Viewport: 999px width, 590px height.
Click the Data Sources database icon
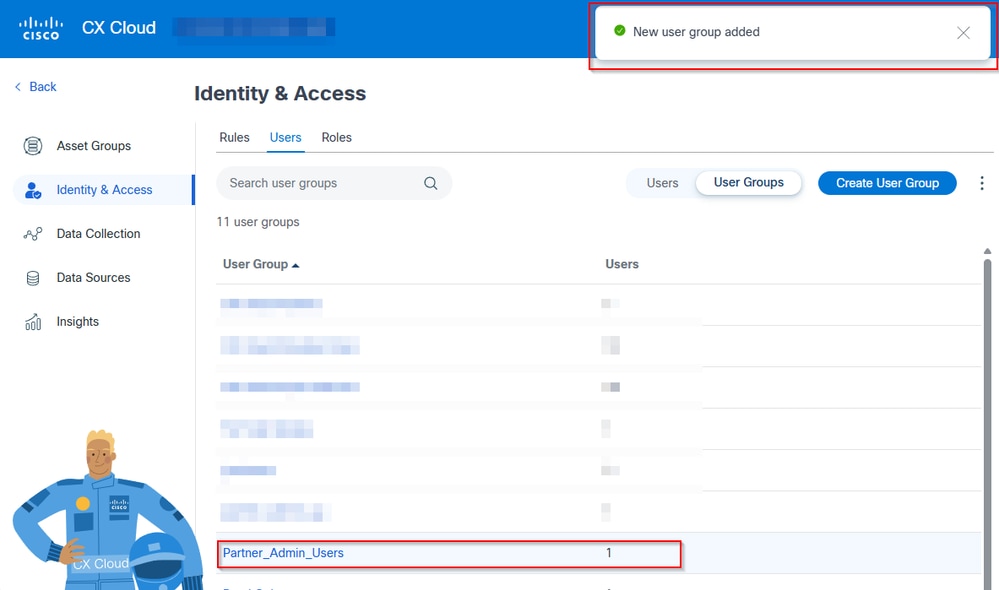coord(33,278)
